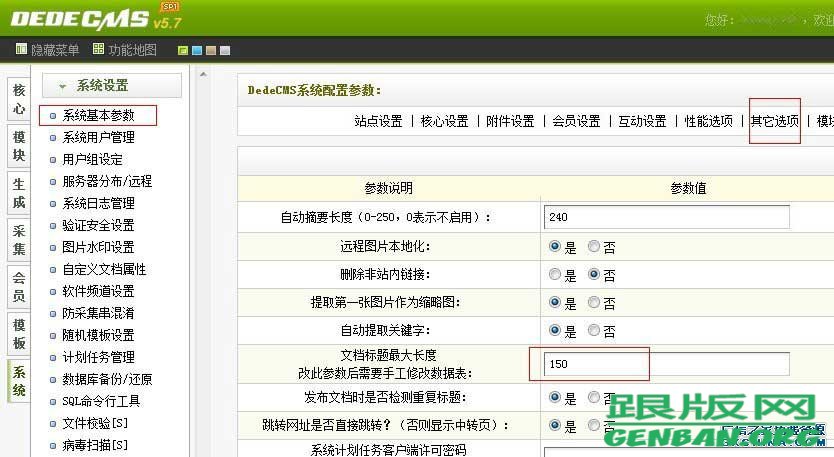Image resolution: width=834 pixels, height=457 pixels.
Task: Set 自动提取关键字 to 否
Action: tap(594, 330)
